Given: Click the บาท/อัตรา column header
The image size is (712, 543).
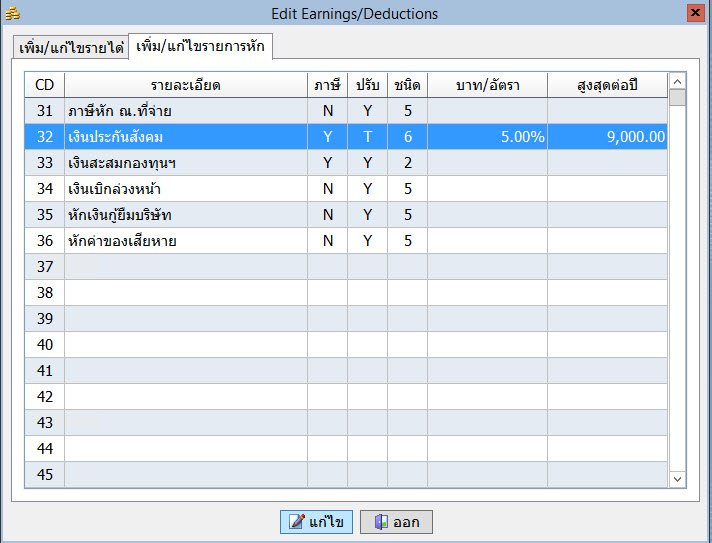Looking at the screenshot, I should tap(487, 84).
